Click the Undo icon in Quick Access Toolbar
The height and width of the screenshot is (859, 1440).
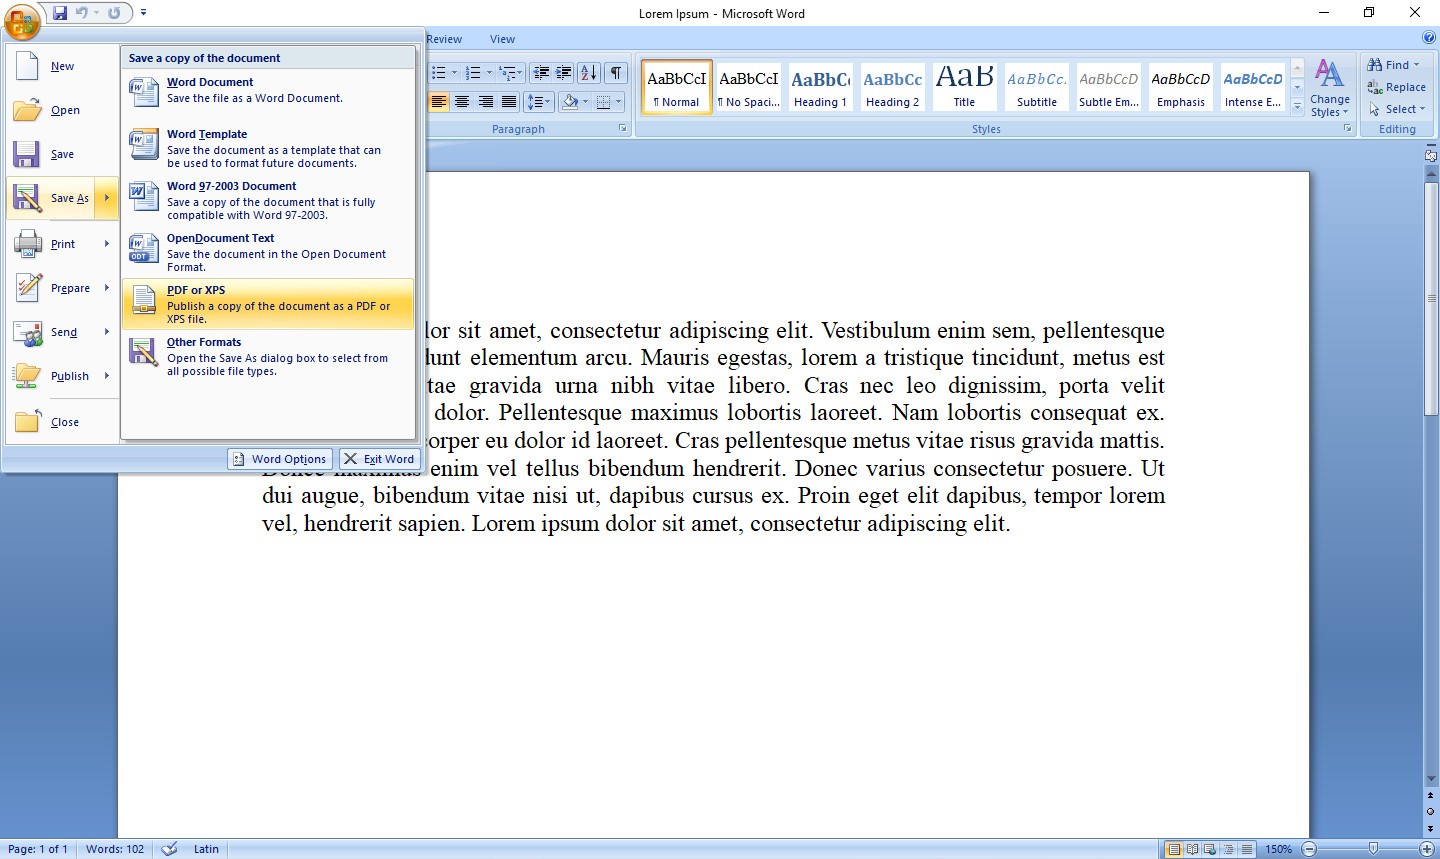pyautogui.click(x=82, y=13)
